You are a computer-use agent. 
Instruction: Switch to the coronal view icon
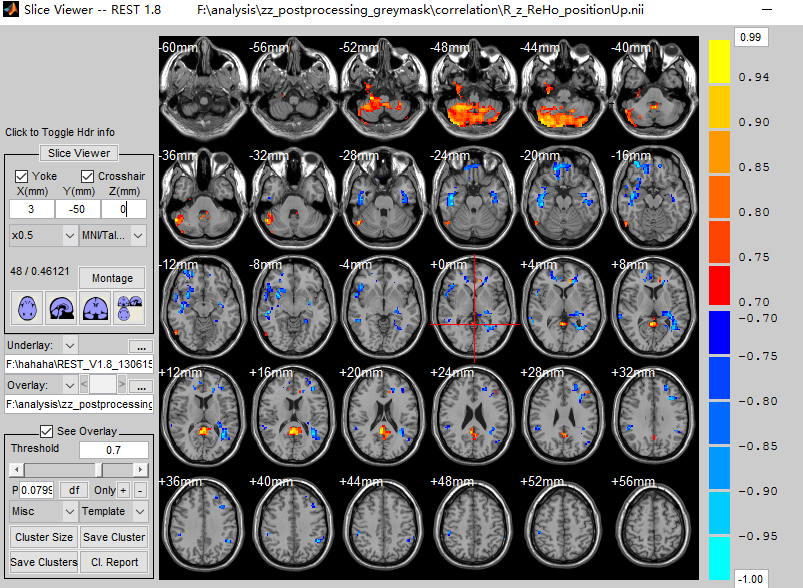[x=95, y=308]
